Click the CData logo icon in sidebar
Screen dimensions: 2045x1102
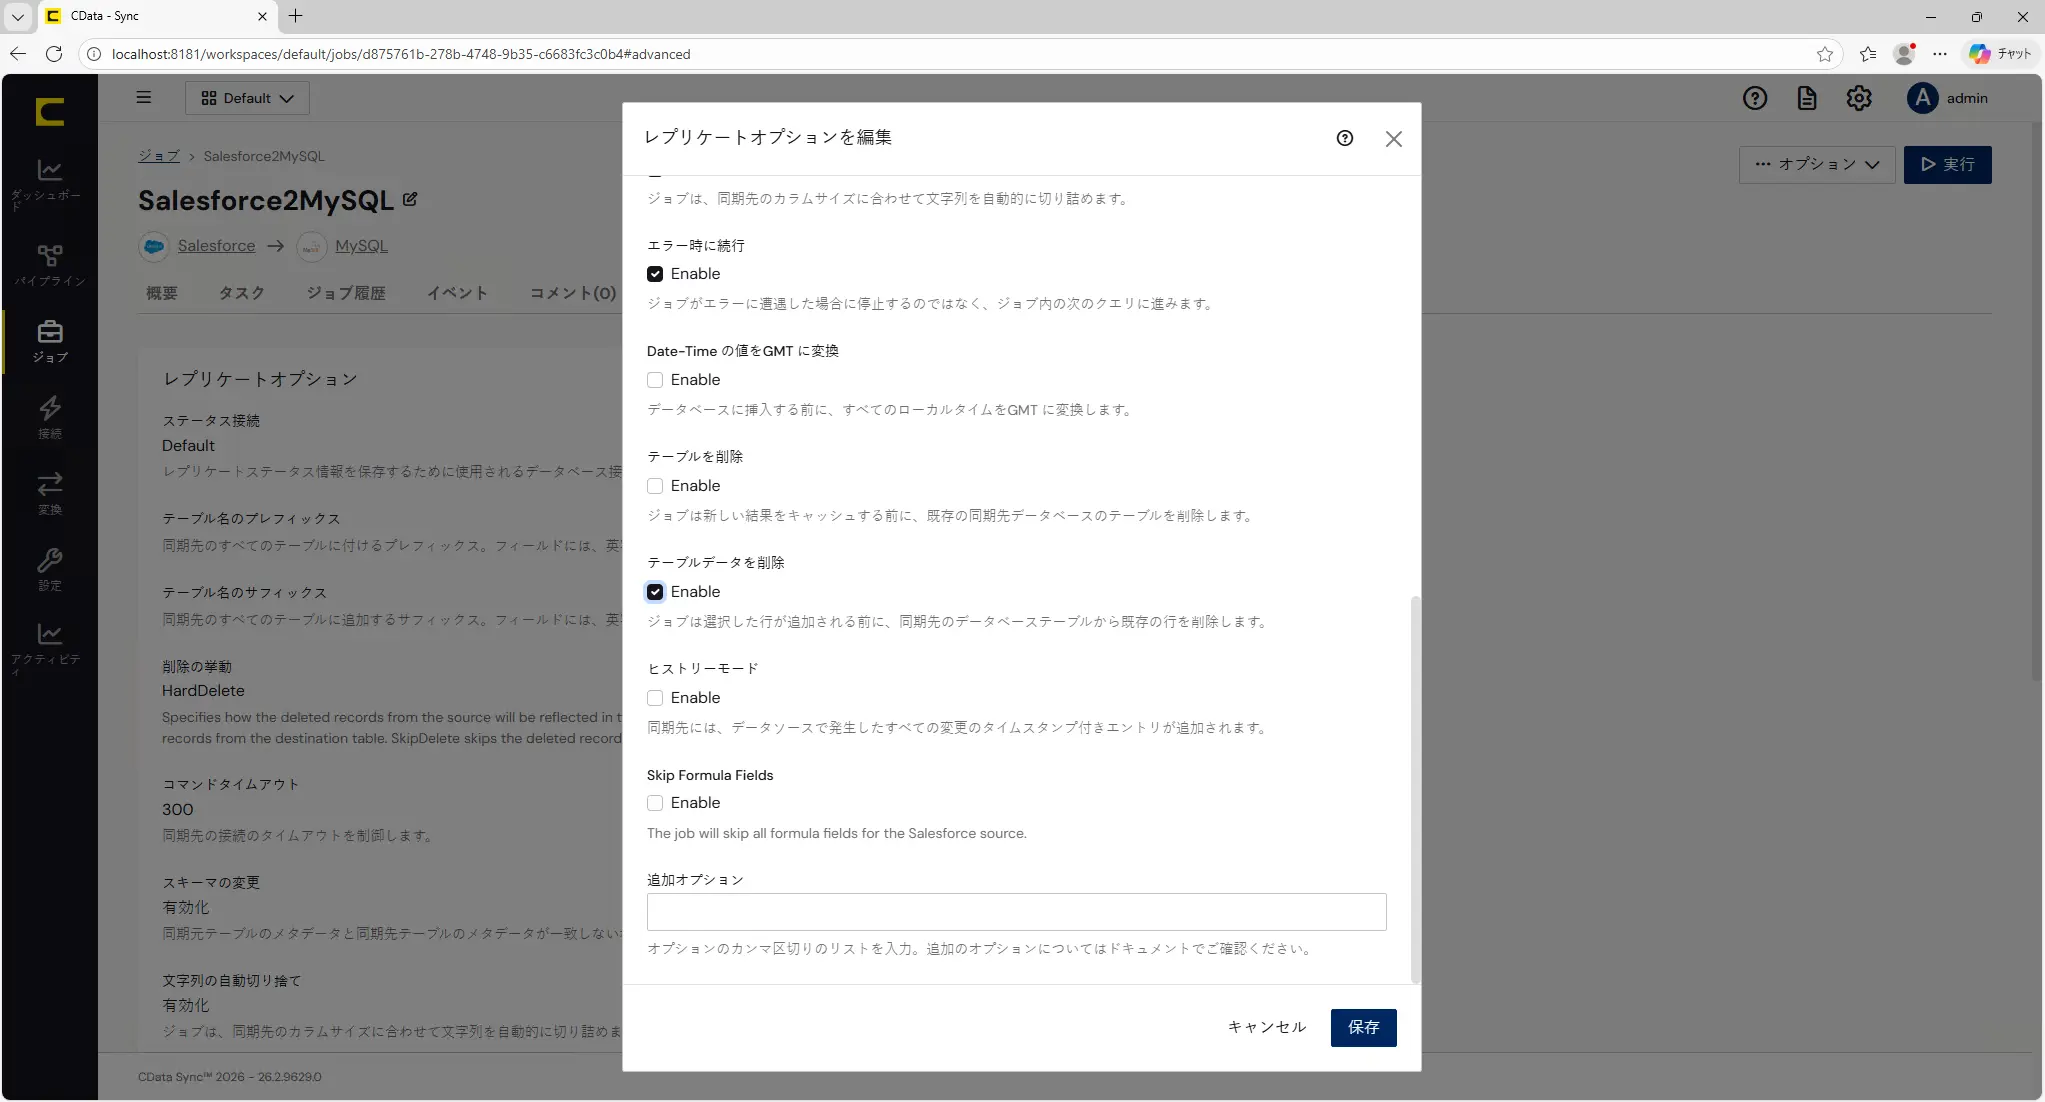click(x=50, y=111)
